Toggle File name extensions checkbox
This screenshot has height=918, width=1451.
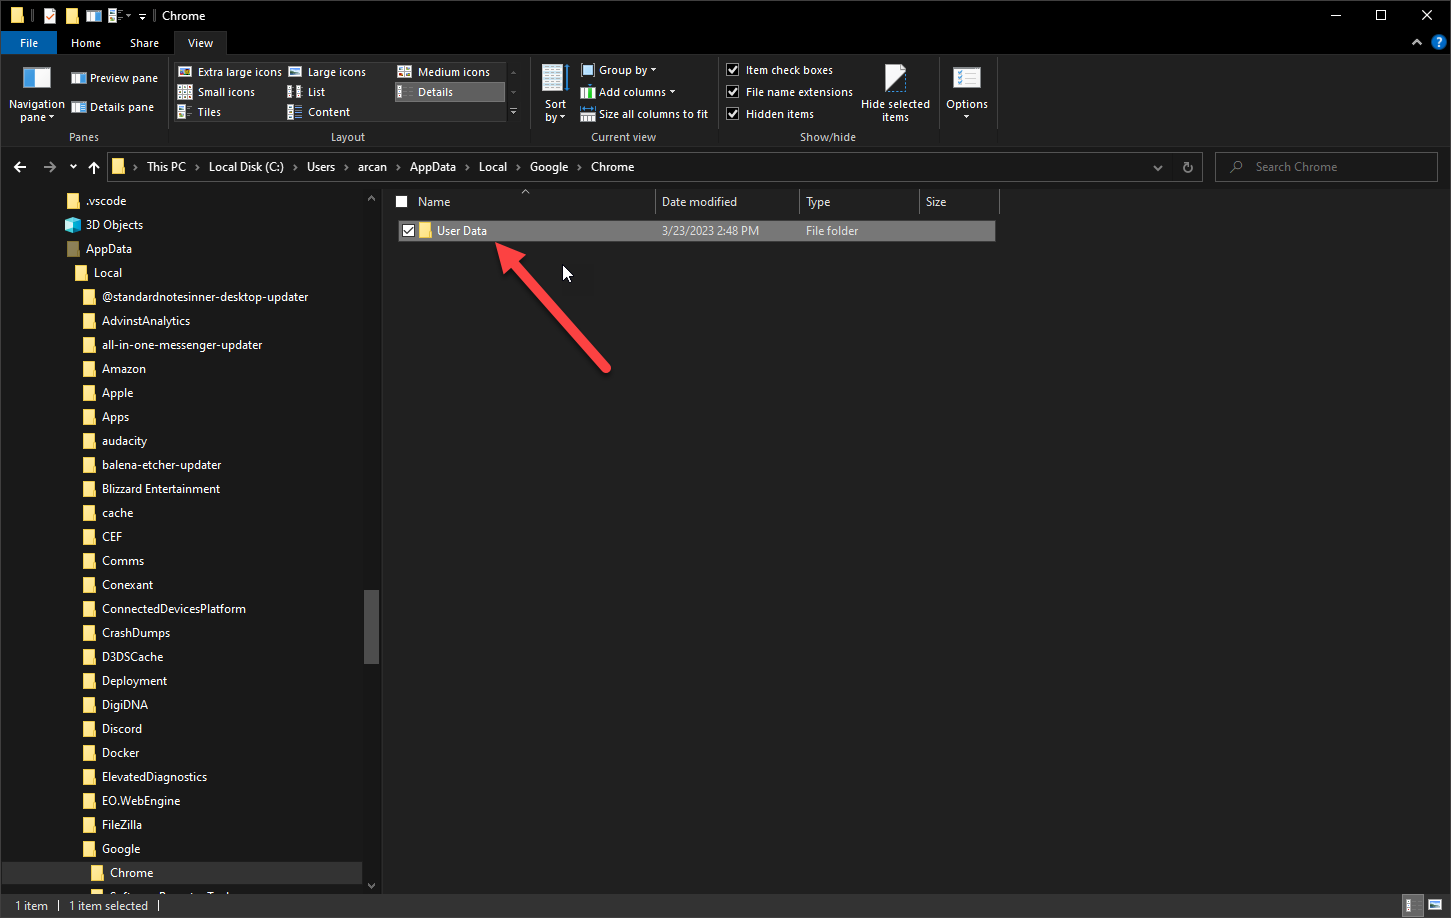[733, 92]
